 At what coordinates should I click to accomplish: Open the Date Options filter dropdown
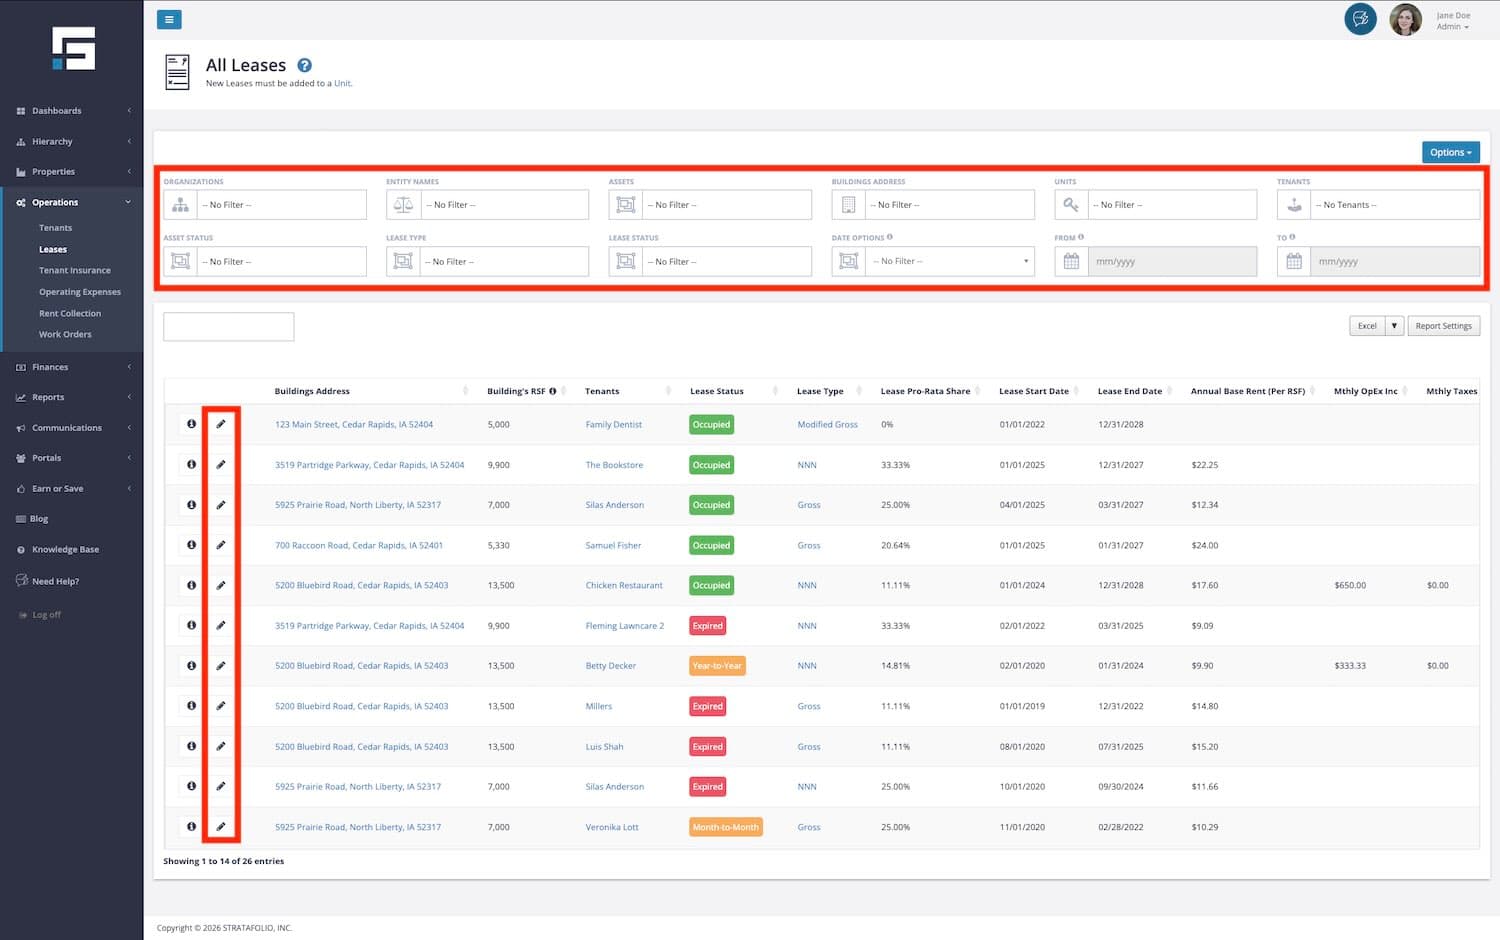click(950, 261)
